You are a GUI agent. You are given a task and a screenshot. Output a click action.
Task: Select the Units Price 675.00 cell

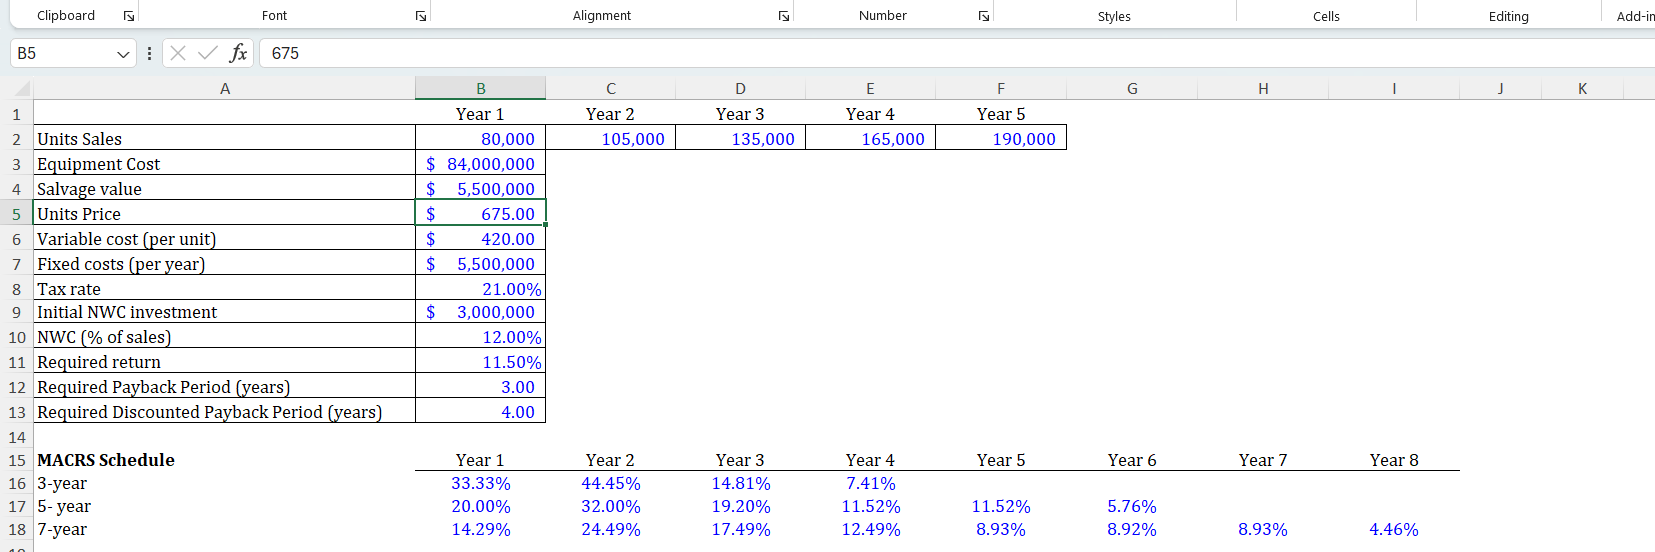pyautogui.click(x=481, y=214)
